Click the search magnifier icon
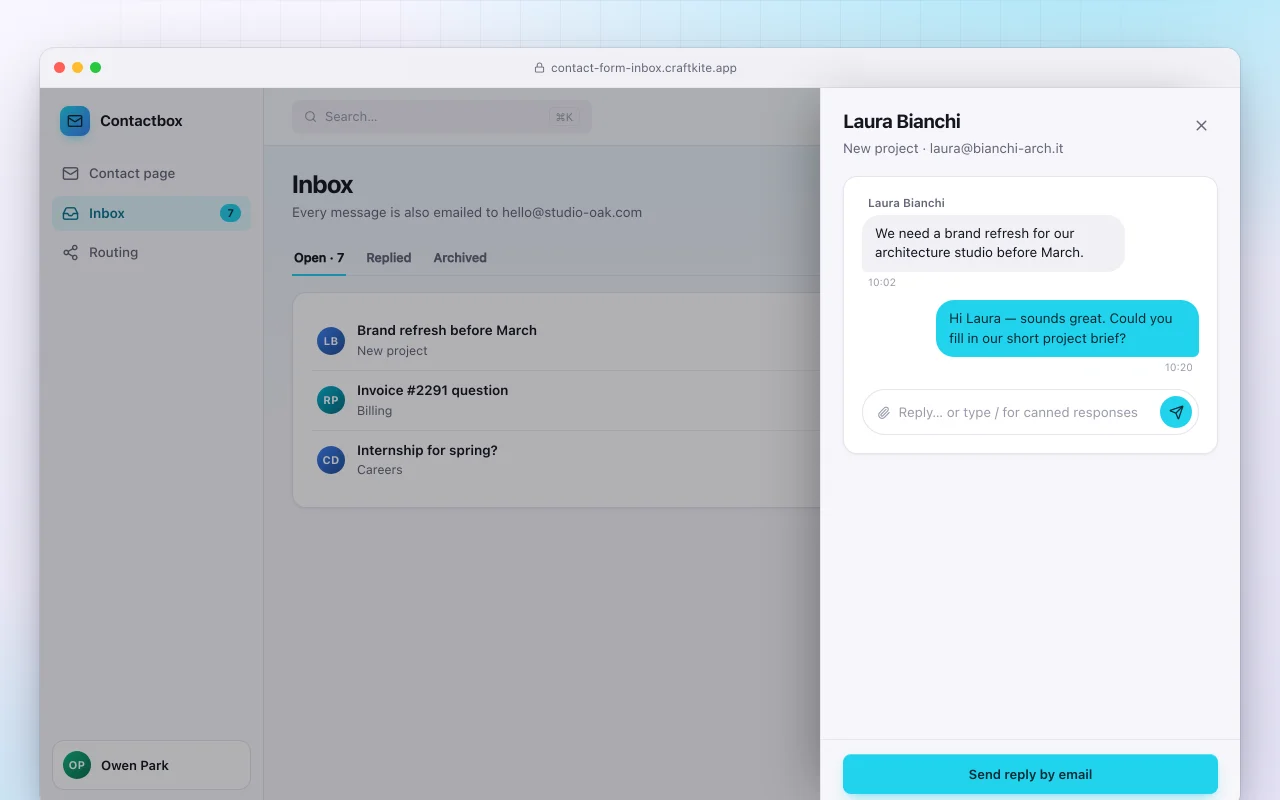The width and height of the screenshot is (1280, 800). coord(311,117)
